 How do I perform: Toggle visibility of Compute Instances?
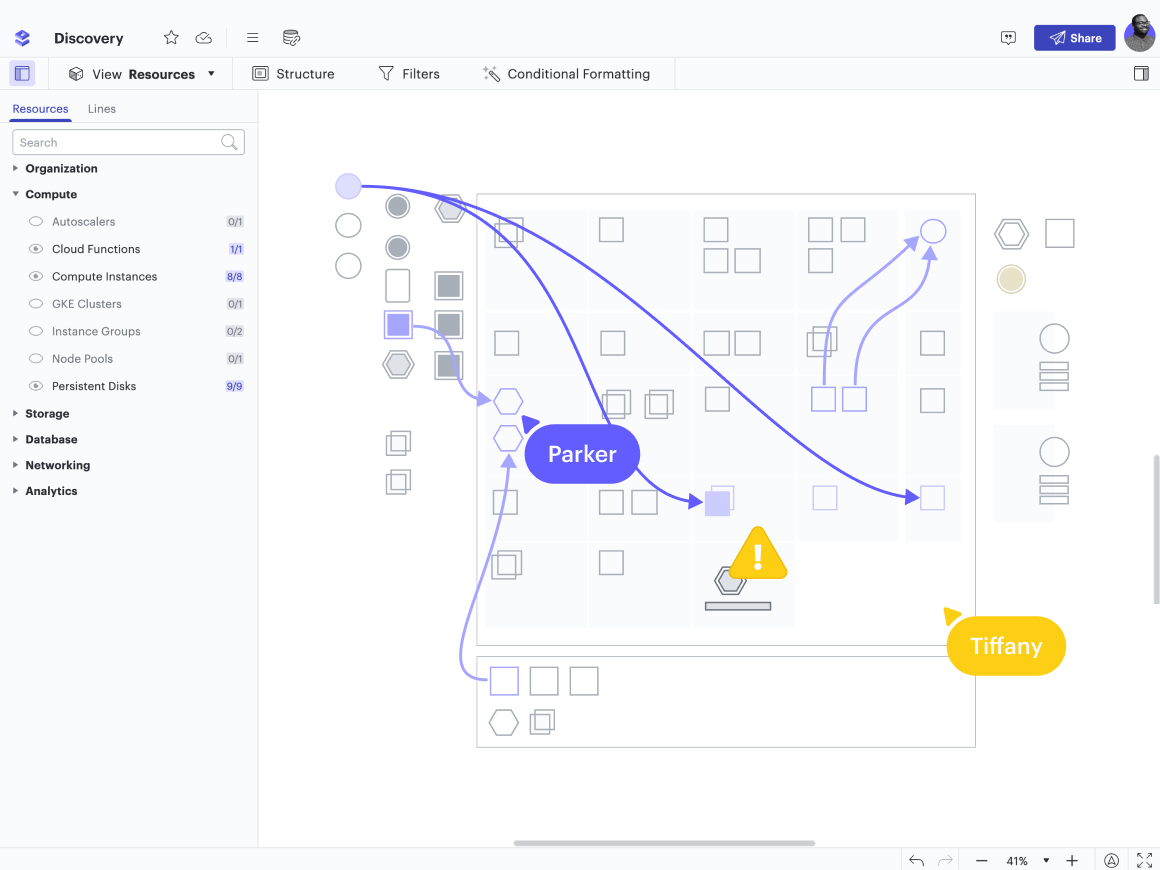point(36,276)
